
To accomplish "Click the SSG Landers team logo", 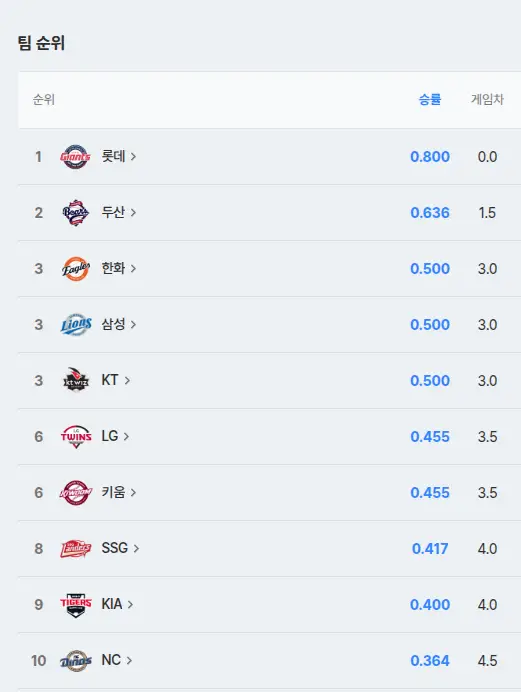I will 75,549.
